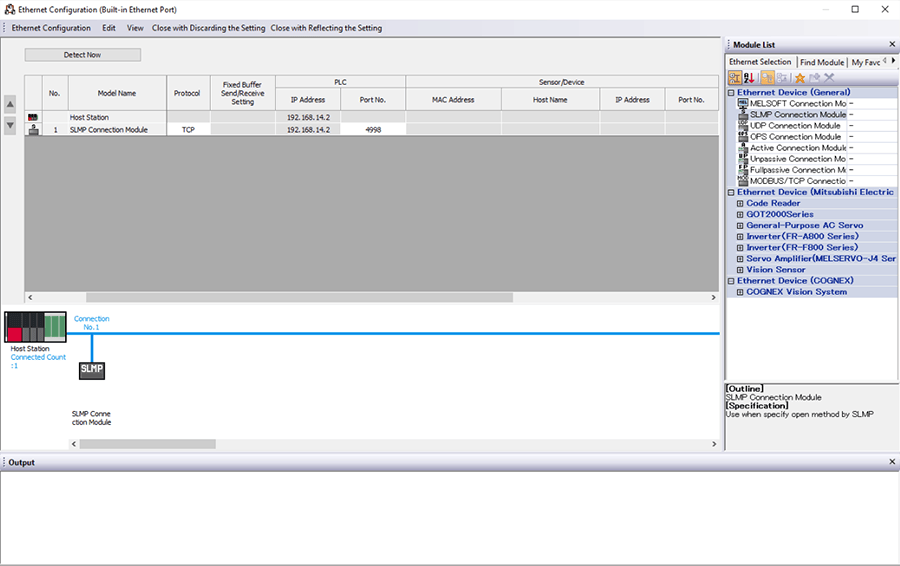Open the View menu

coord(135,28)
